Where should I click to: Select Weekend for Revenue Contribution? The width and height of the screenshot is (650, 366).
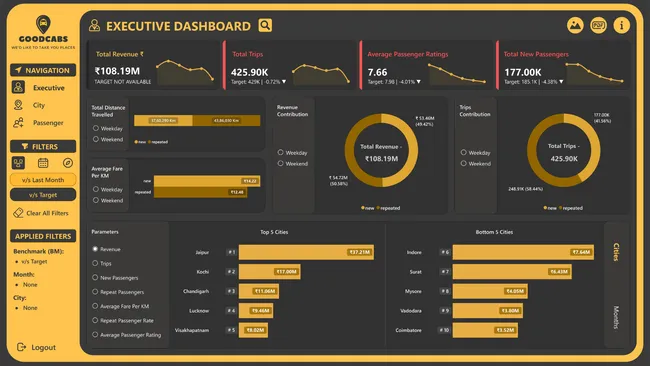[281, 163]
